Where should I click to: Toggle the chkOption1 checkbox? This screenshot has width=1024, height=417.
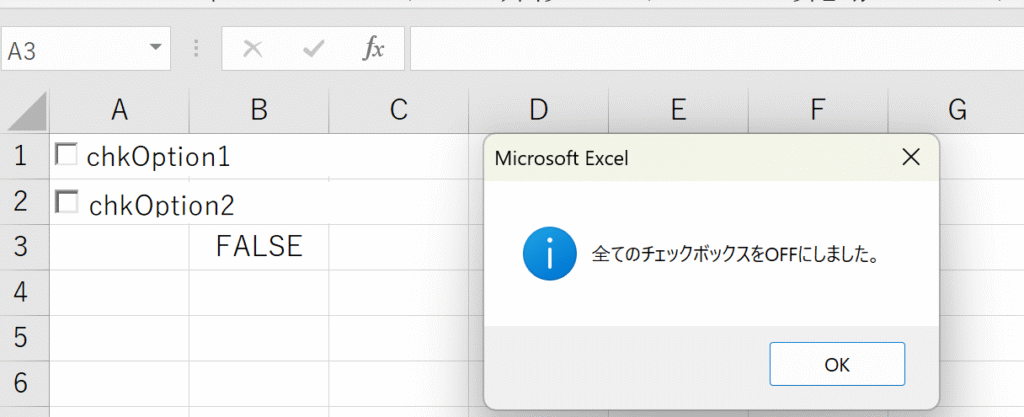[67, 155]
